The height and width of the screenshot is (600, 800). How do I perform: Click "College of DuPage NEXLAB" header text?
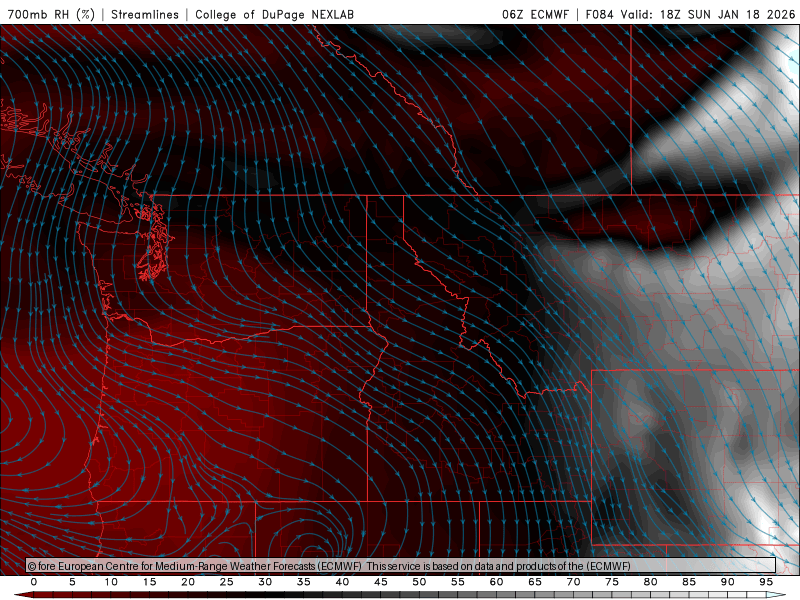pyautogui.click(x=274, y=14)
